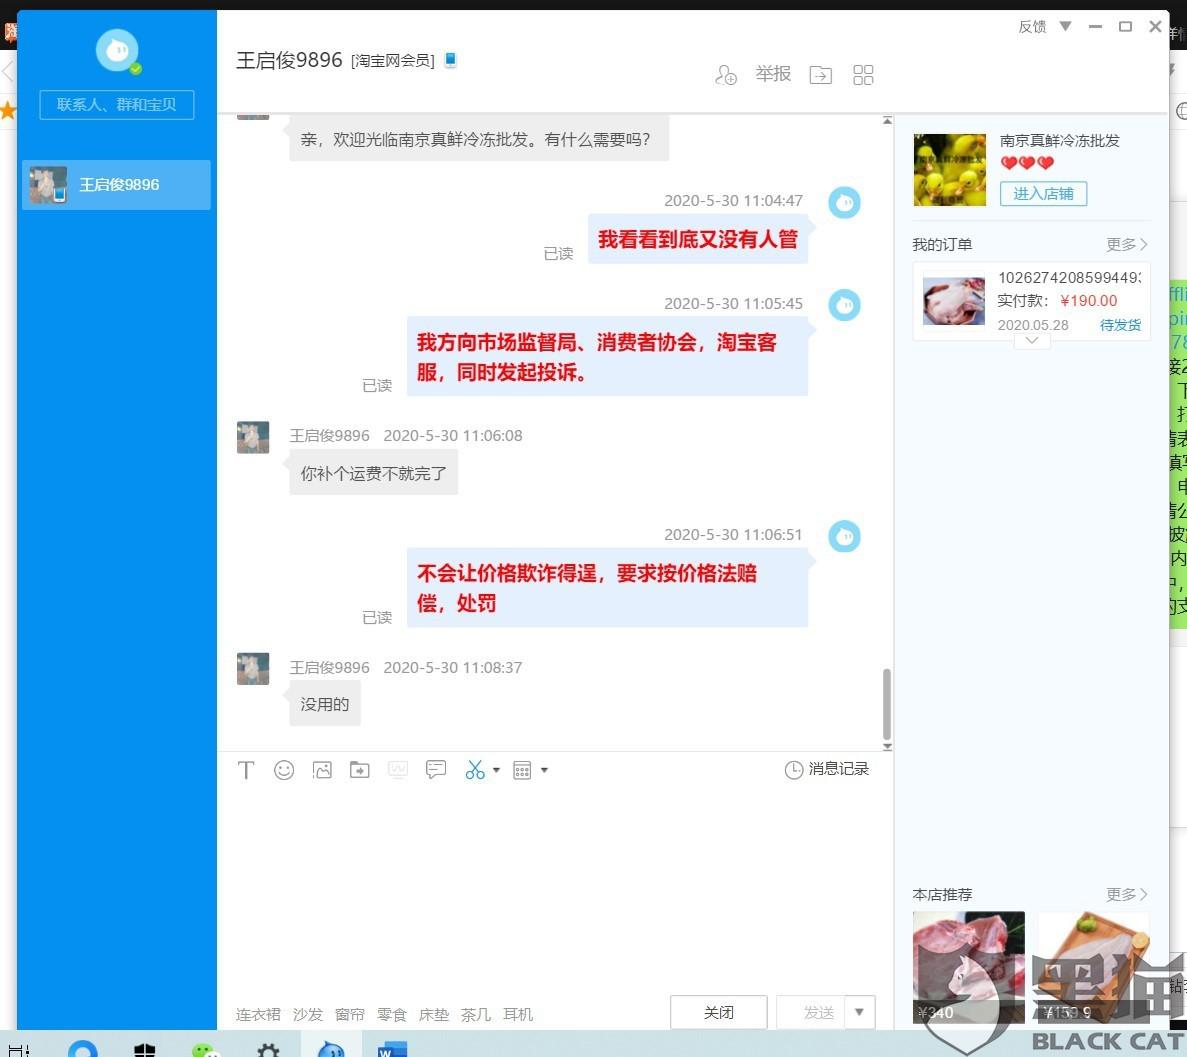Click AliWangWang icon in taskbar
Viewport: 1187px width, 1057px height.
[331, 1049]
